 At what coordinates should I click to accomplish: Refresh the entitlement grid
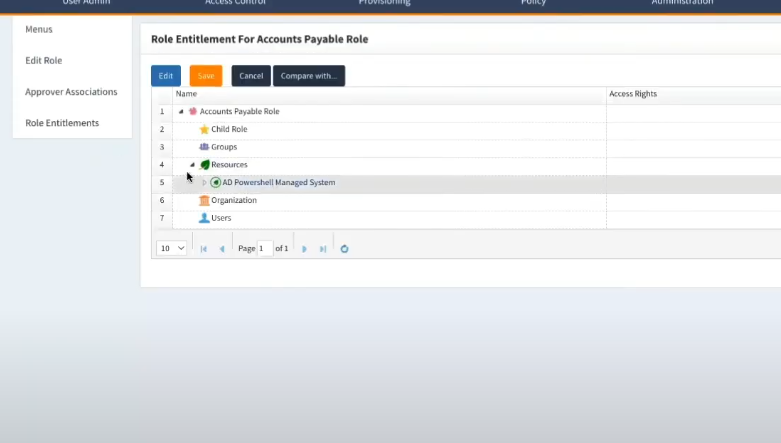coord(344,249)
